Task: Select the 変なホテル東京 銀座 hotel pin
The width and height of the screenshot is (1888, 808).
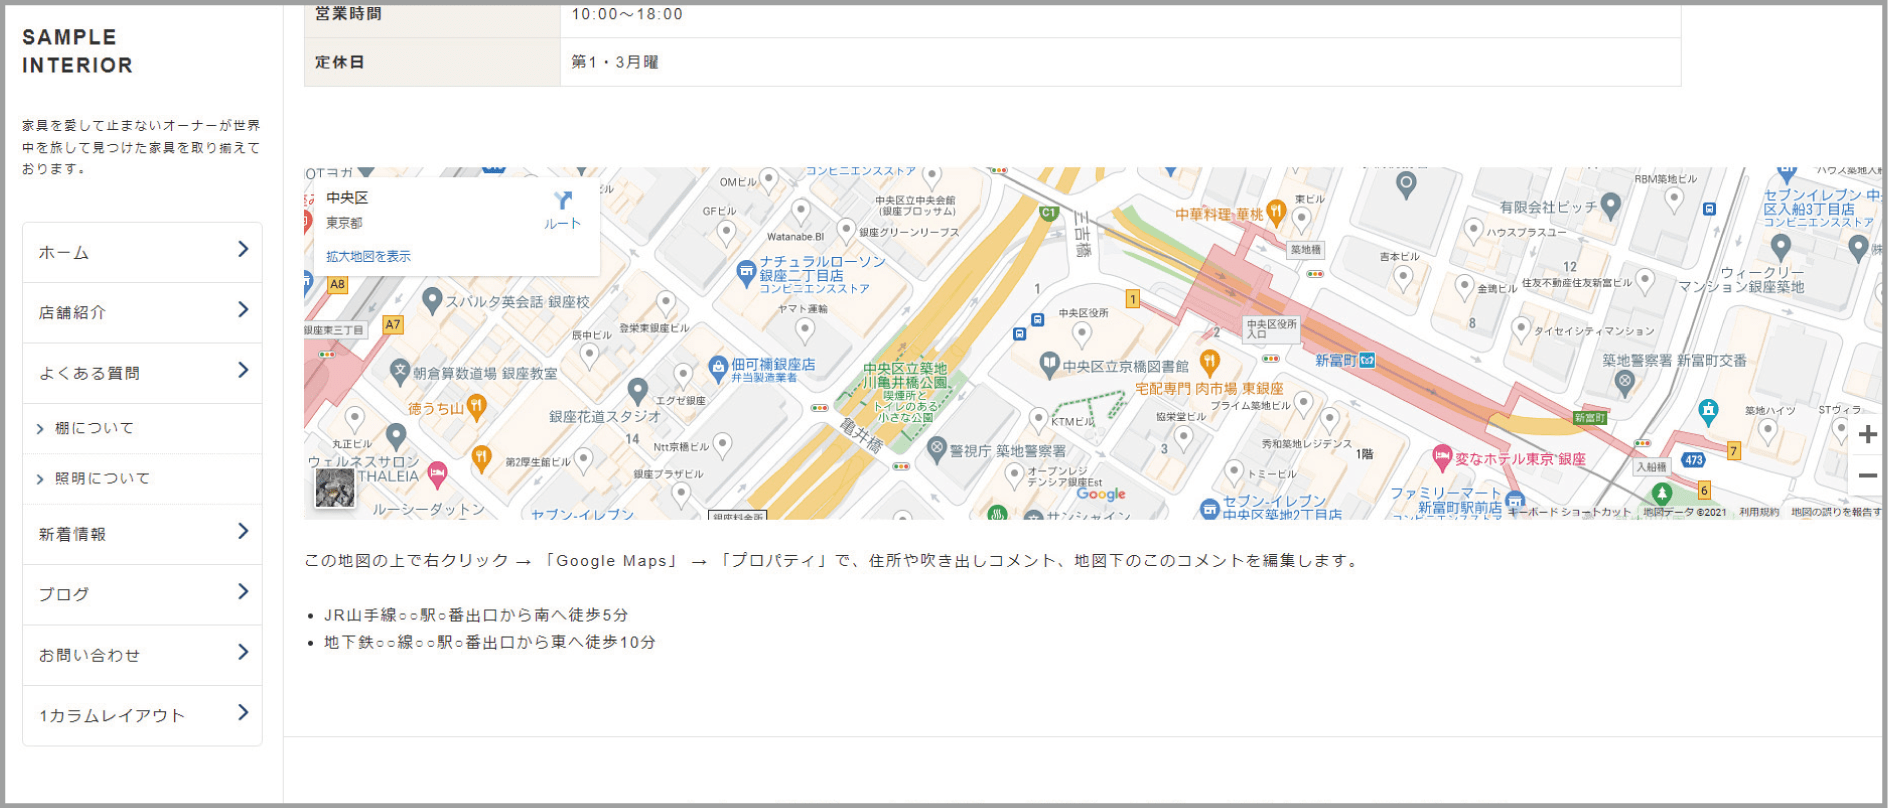Action: [1441, 457]
